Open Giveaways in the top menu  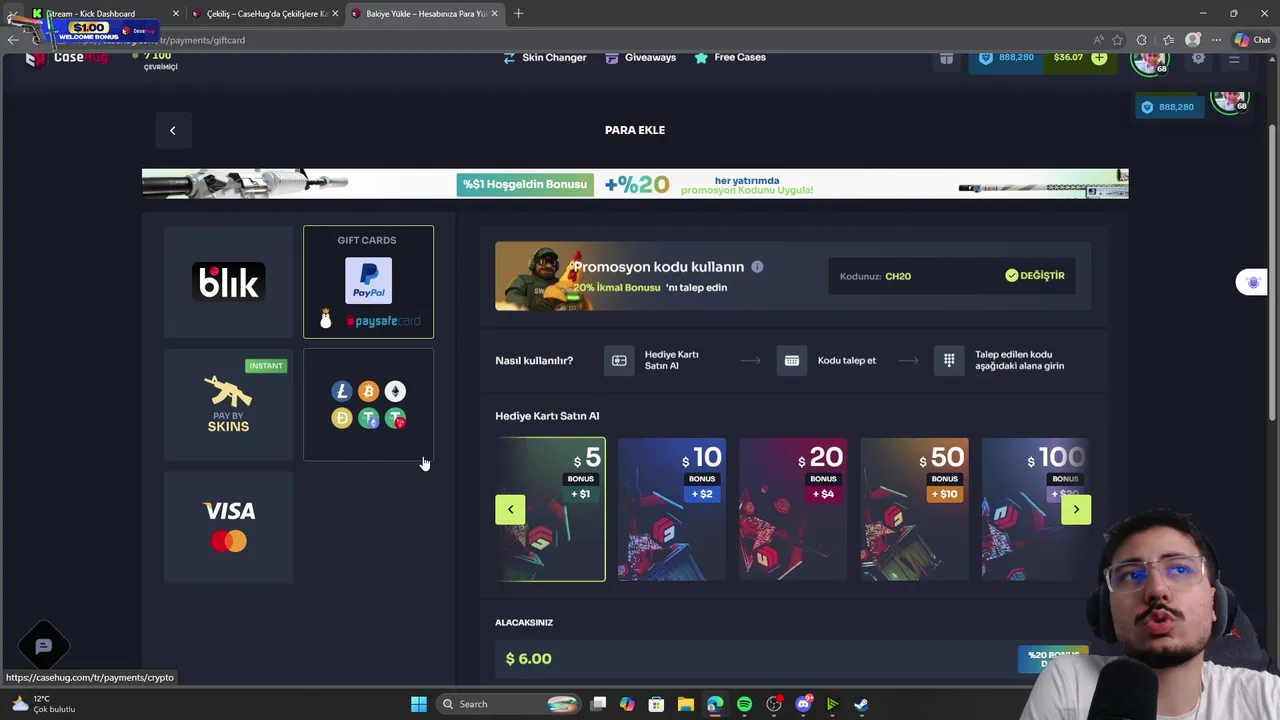click(641, 57)
